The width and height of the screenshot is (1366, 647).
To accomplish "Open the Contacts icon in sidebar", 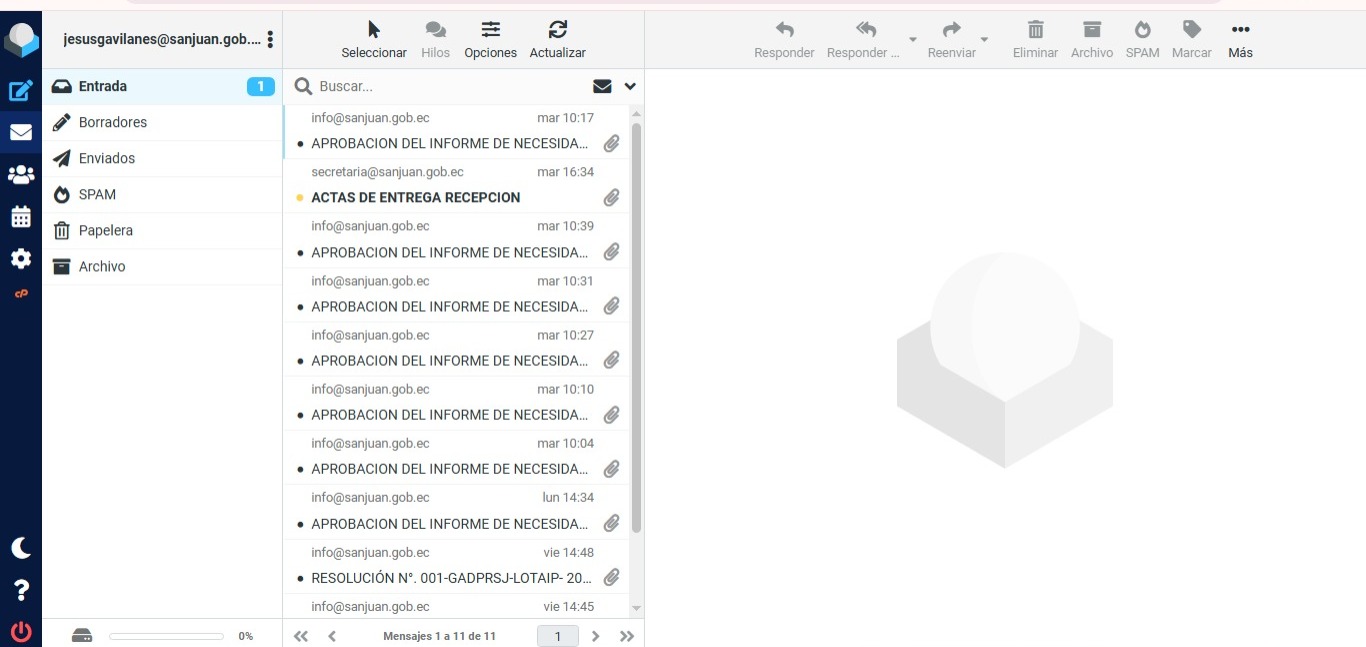I will click(20, 175).
